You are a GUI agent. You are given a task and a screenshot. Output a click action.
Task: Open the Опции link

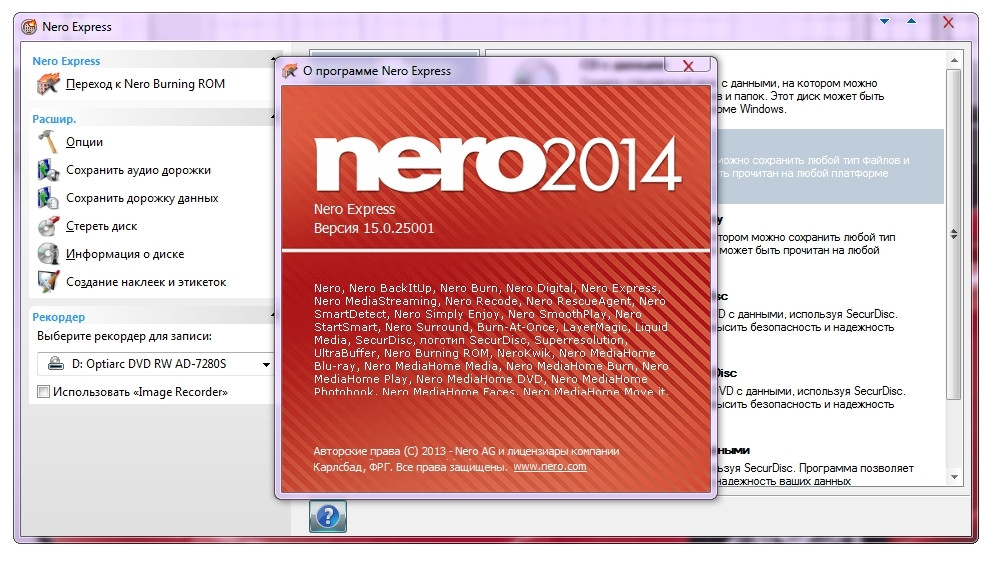coord(84,142)
